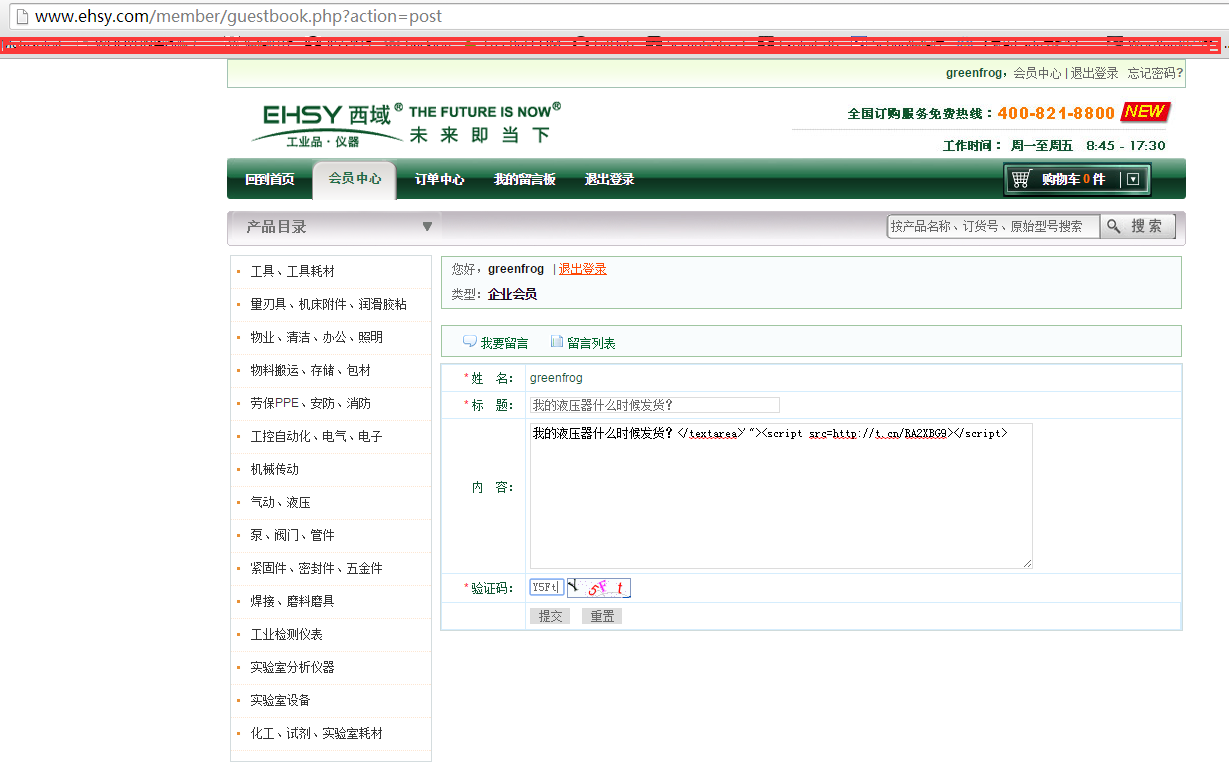
Task: Click inside the 内容 message textarea
Action: tap(781, 496)
